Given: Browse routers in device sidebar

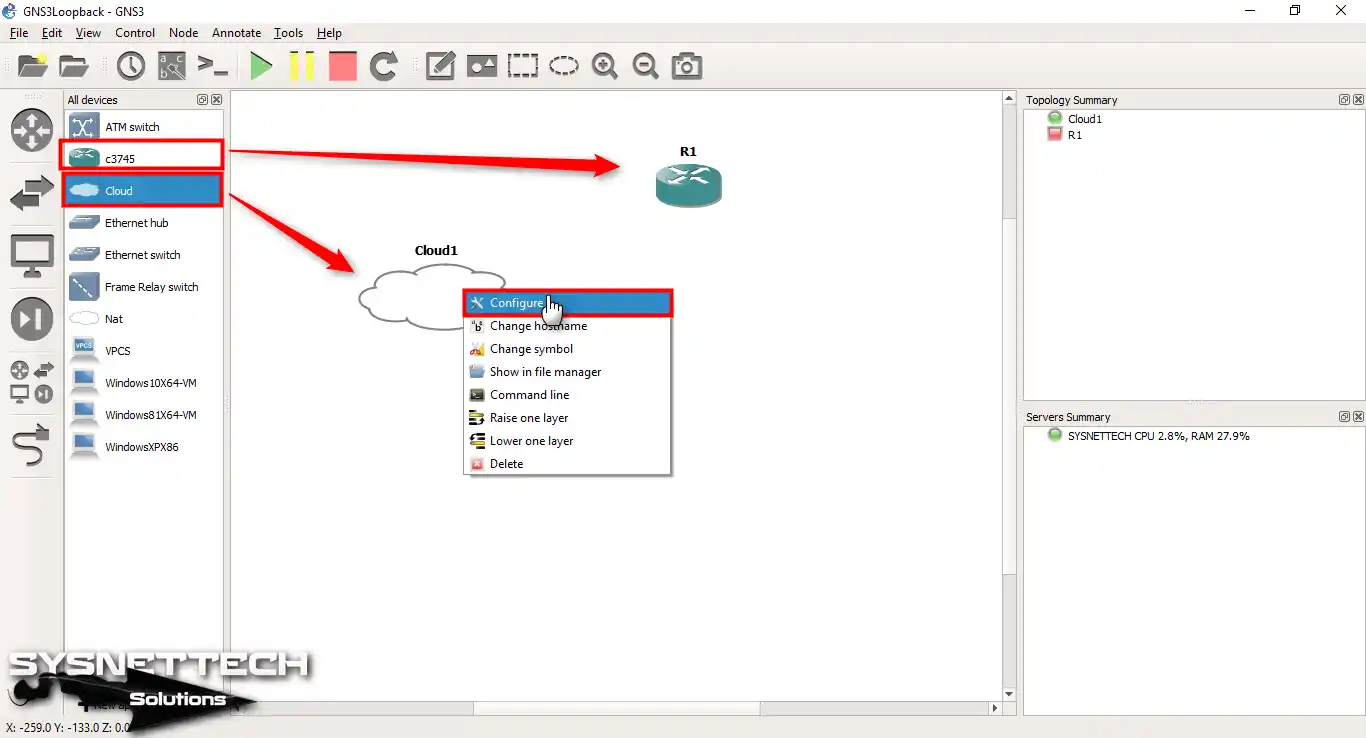Looking at the screenshot, I should click(x=32, y=130).
